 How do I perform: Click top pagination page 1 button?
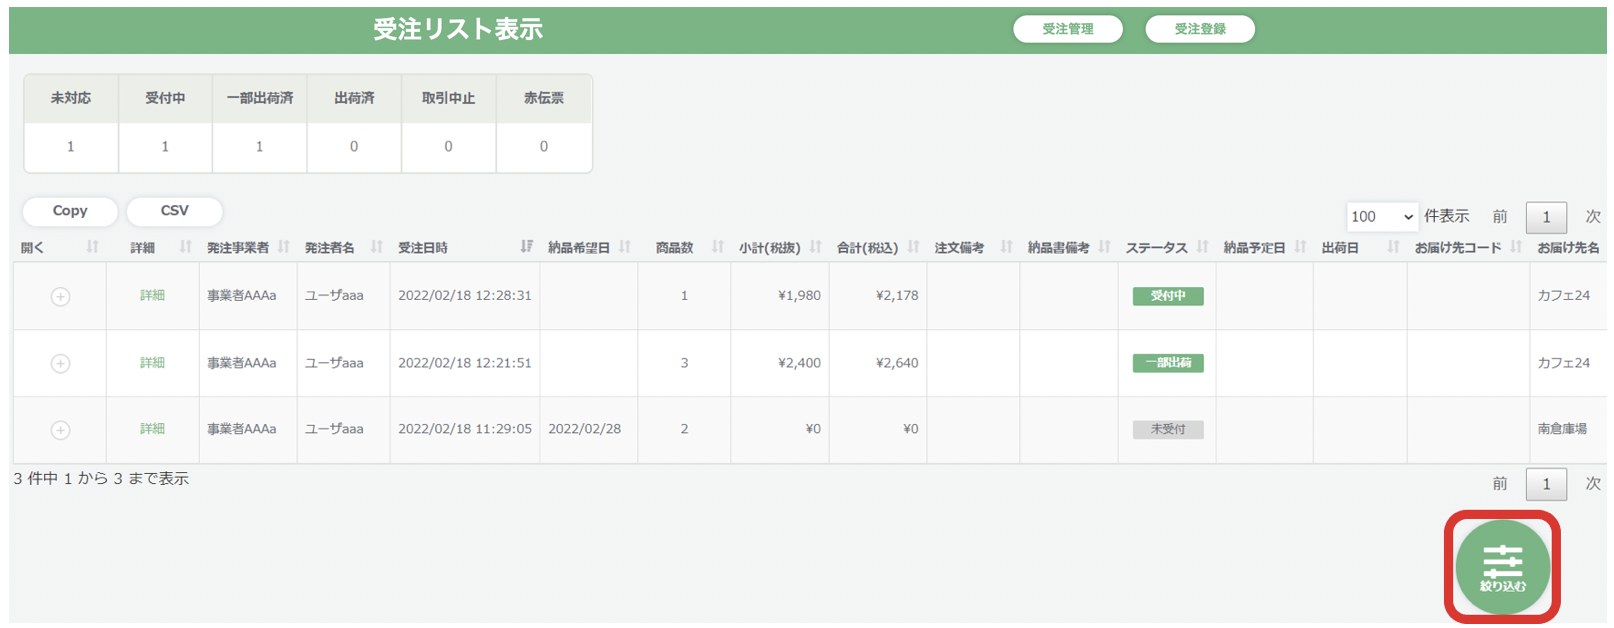tap(1546, 217)
